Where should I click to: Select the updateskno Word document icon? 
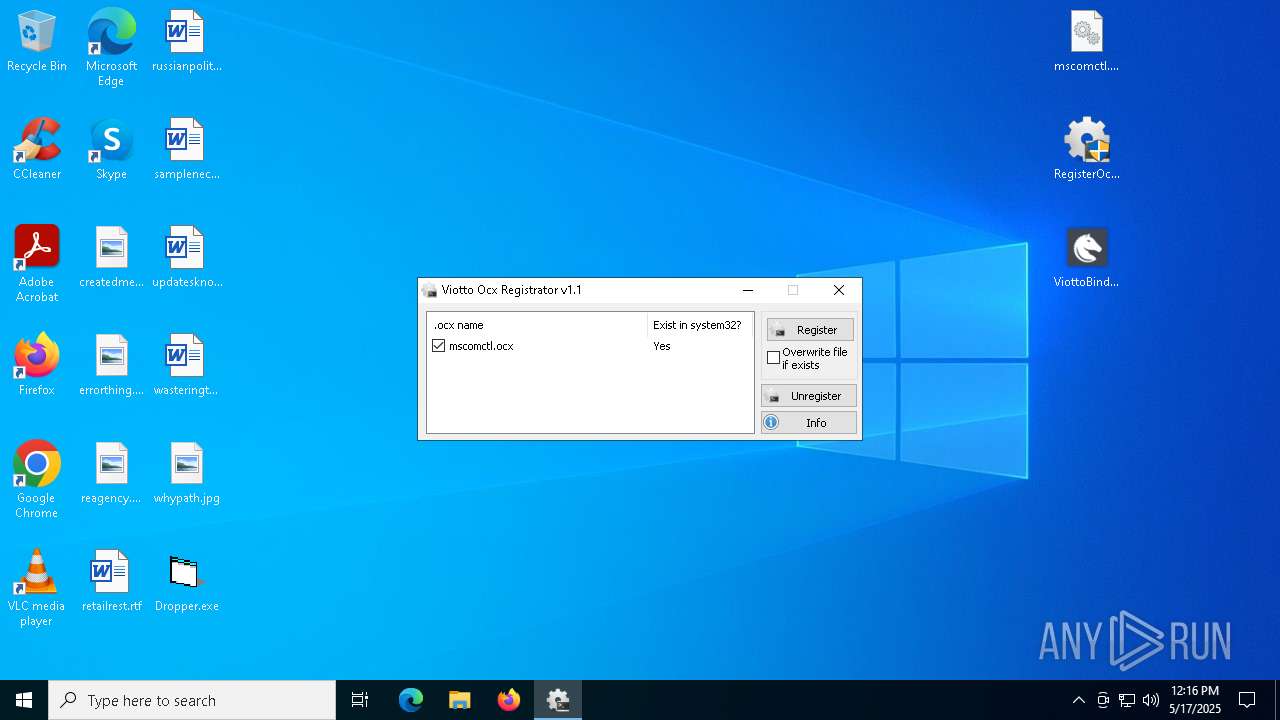pos(186,258)
